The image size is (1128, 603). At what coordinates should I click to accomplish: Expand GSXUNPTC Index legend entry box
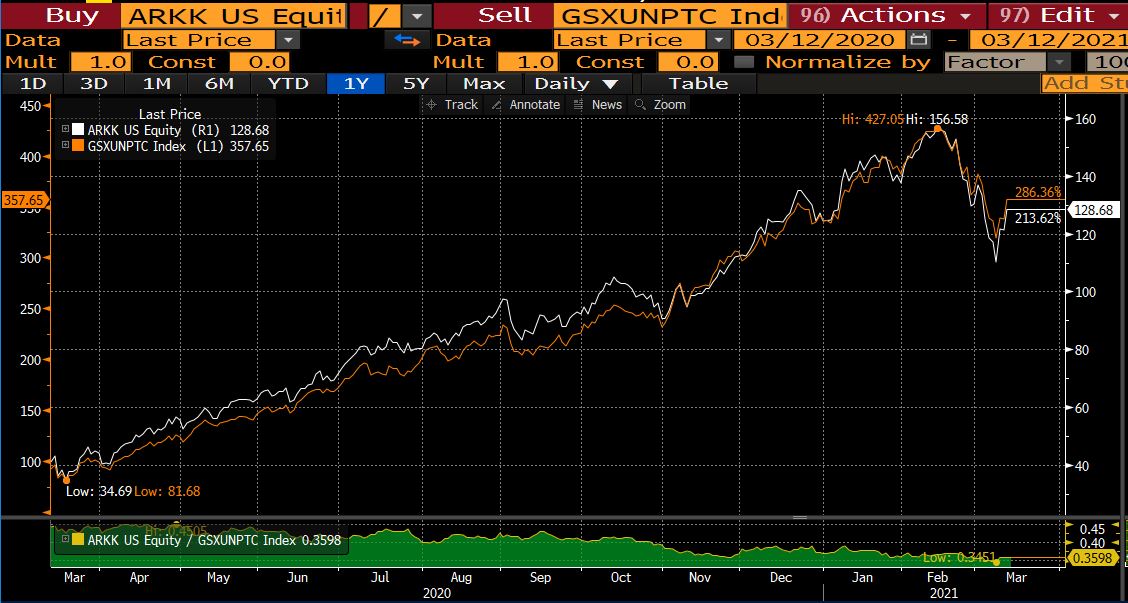click(x=65, y=145)
